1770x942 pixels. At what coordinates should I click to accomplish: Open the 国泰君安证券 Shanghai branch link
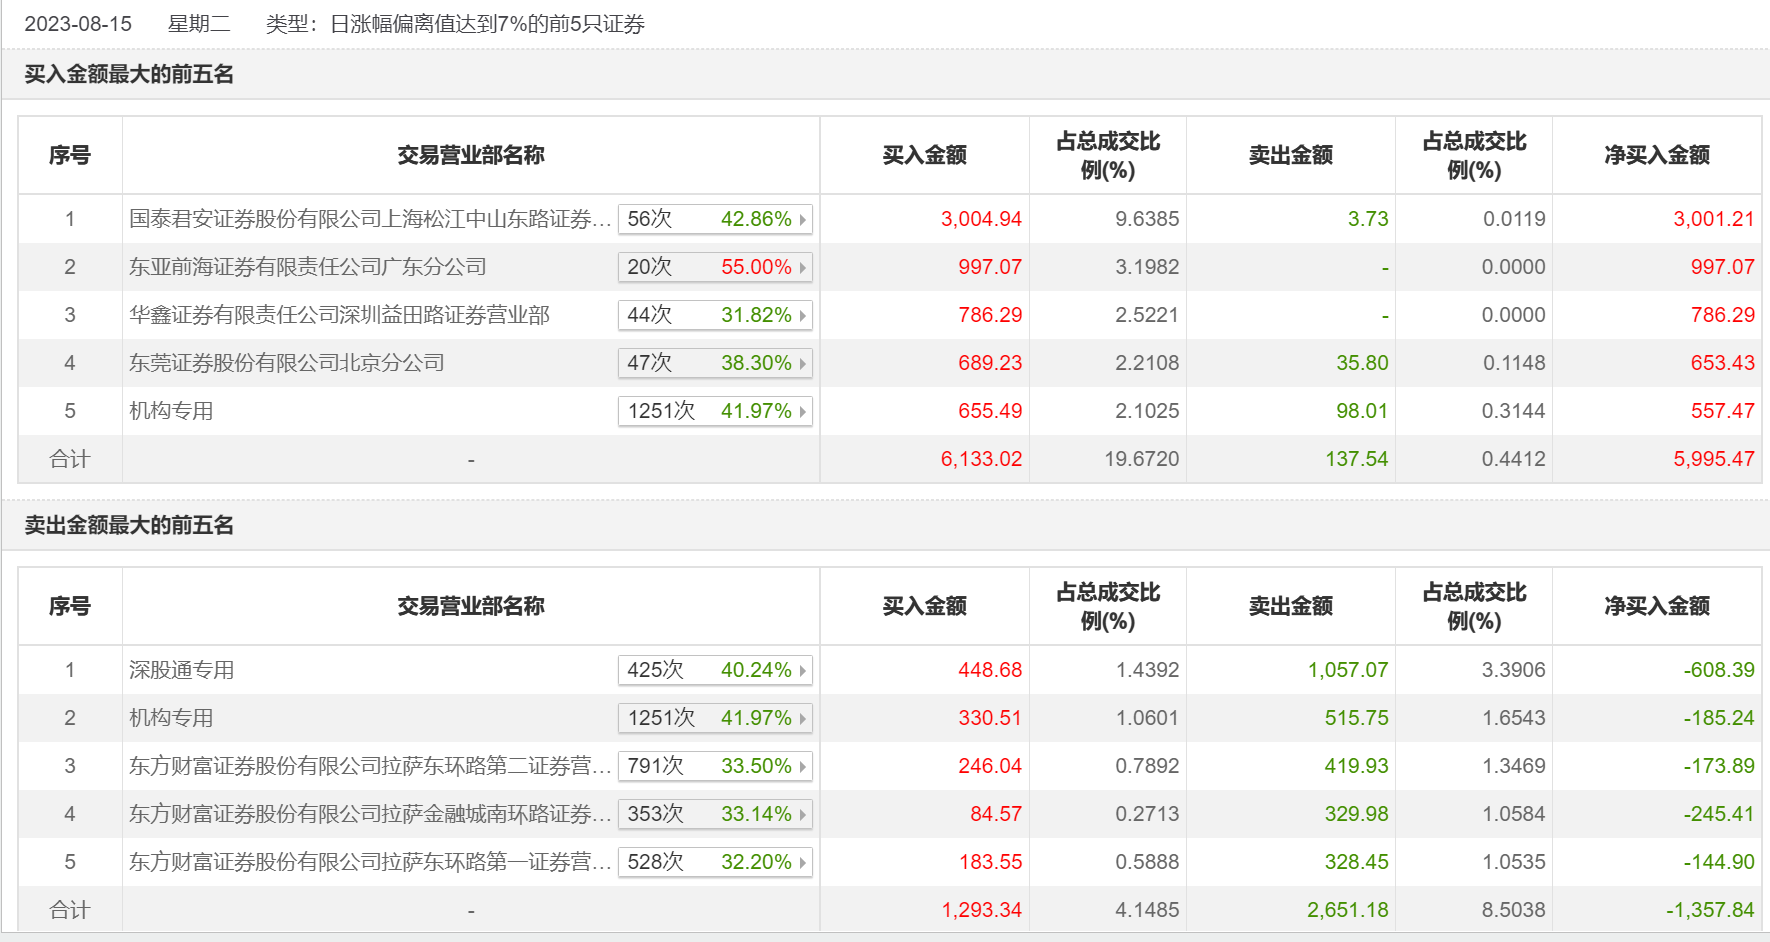point(369,219)
